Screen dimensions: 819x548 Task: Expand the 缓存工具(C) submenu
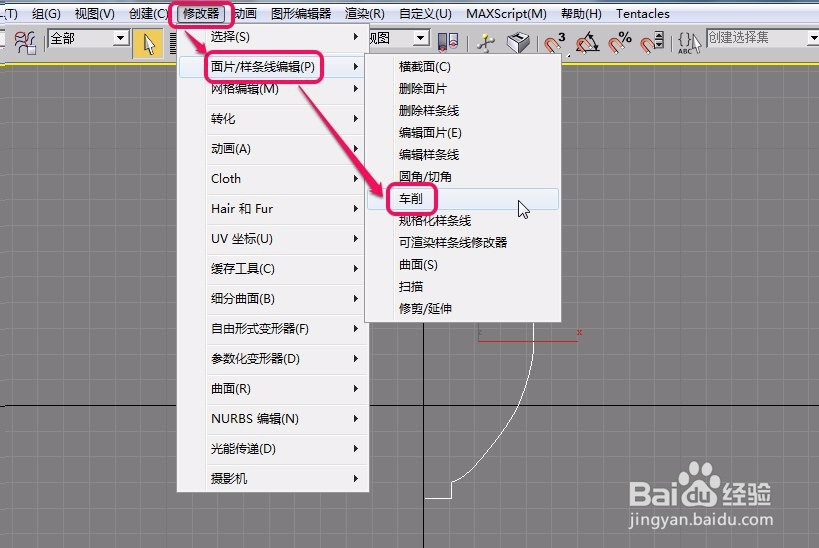[274, 269]
